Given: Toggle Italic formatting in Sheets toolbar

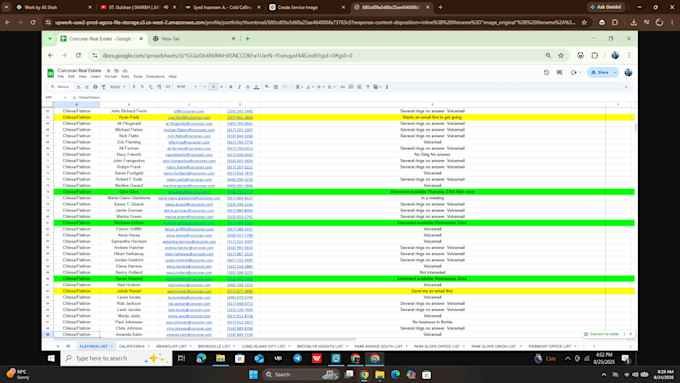Looking at the screenshot, I should point(239,87).
